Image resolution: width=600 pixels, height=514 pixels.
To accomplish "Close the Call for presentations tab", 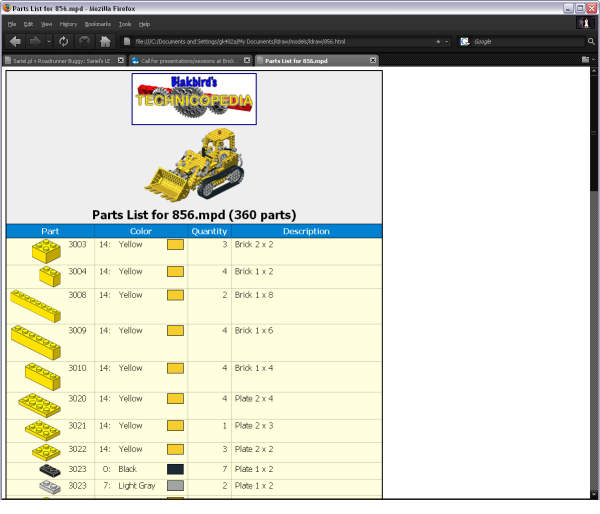I will 247,60.
